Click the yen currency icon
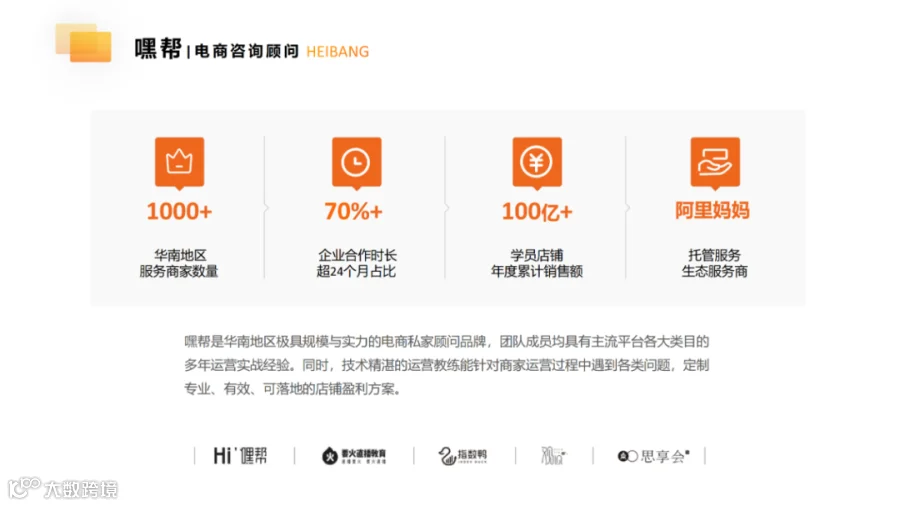This screenshot has height=506, width=900. [537, 163]
